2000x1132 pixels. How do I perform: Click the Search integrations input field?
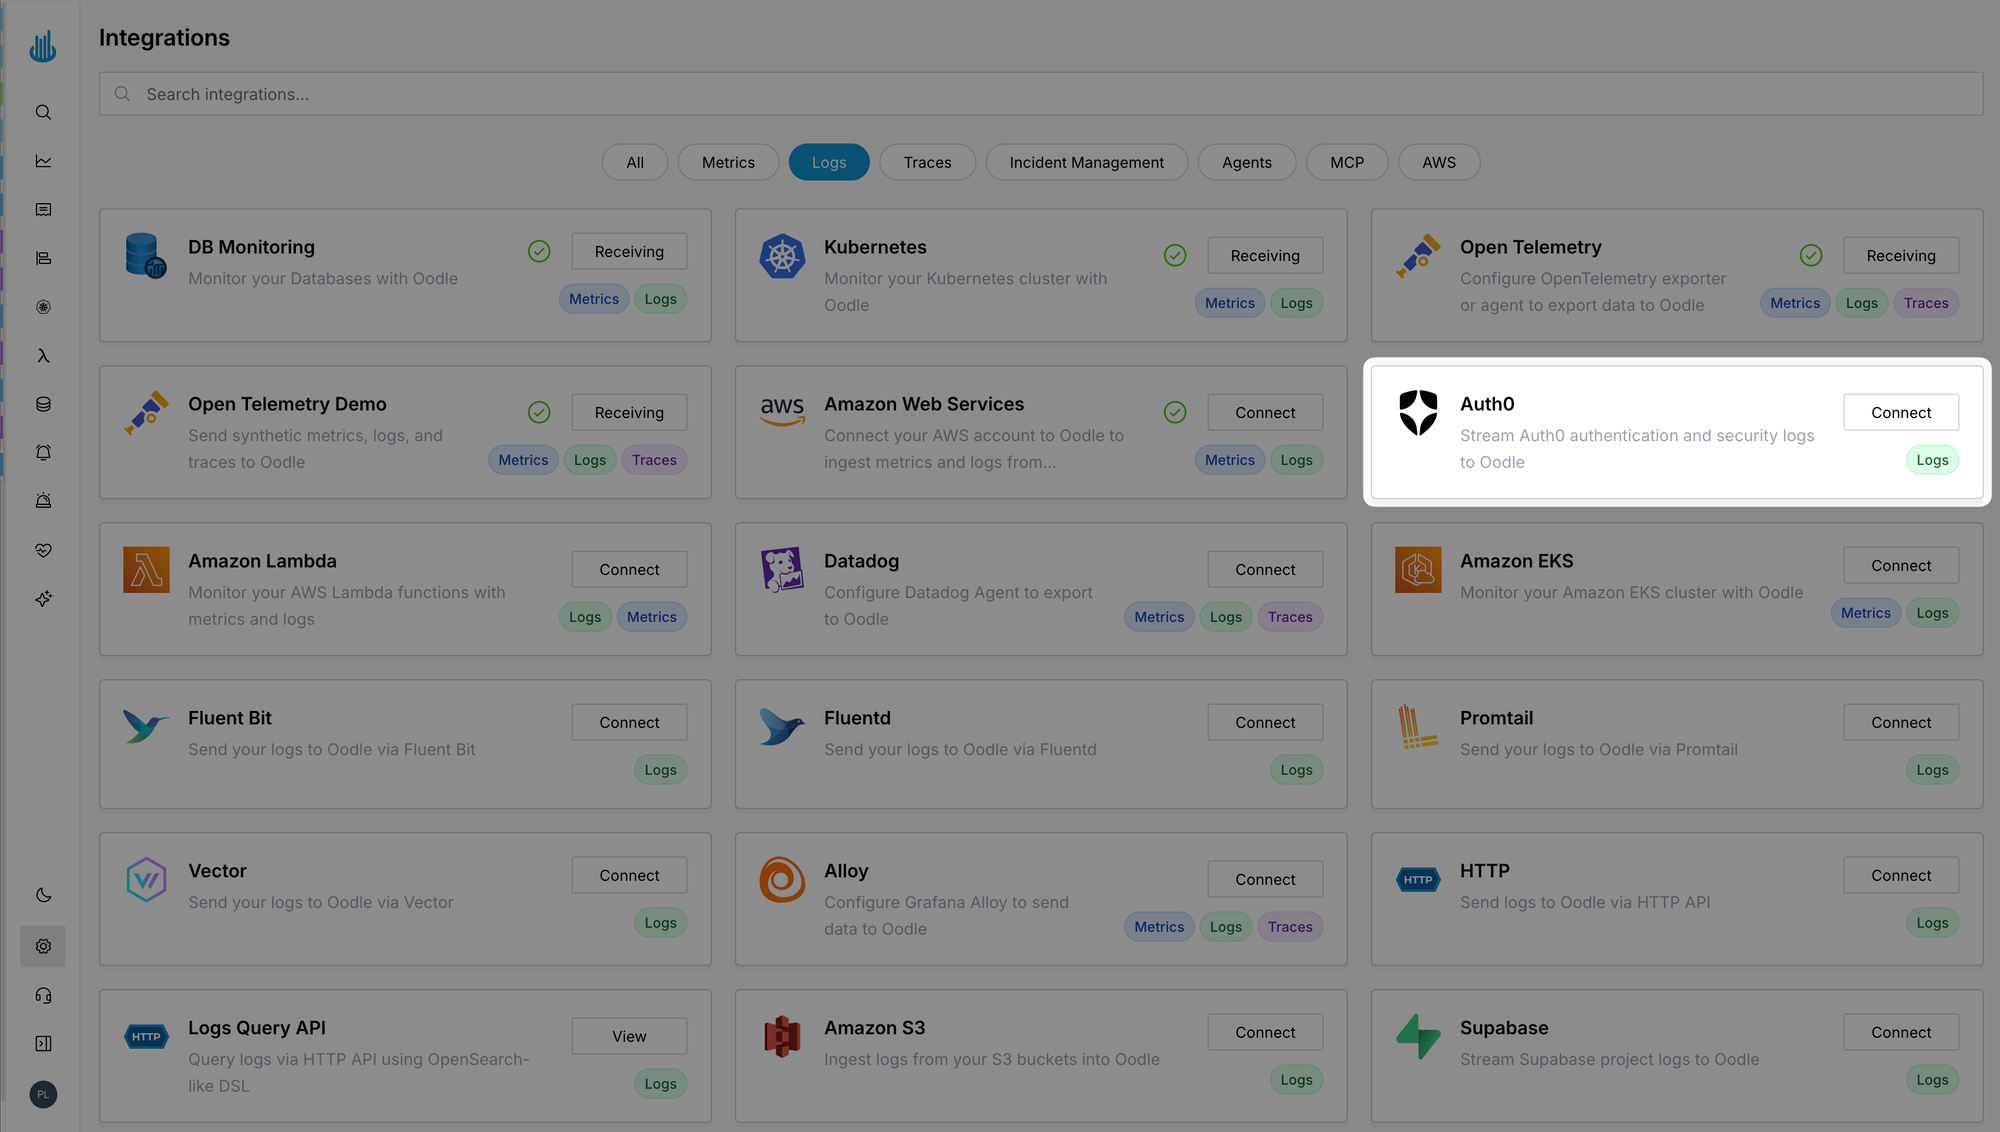coord(1040,94)
